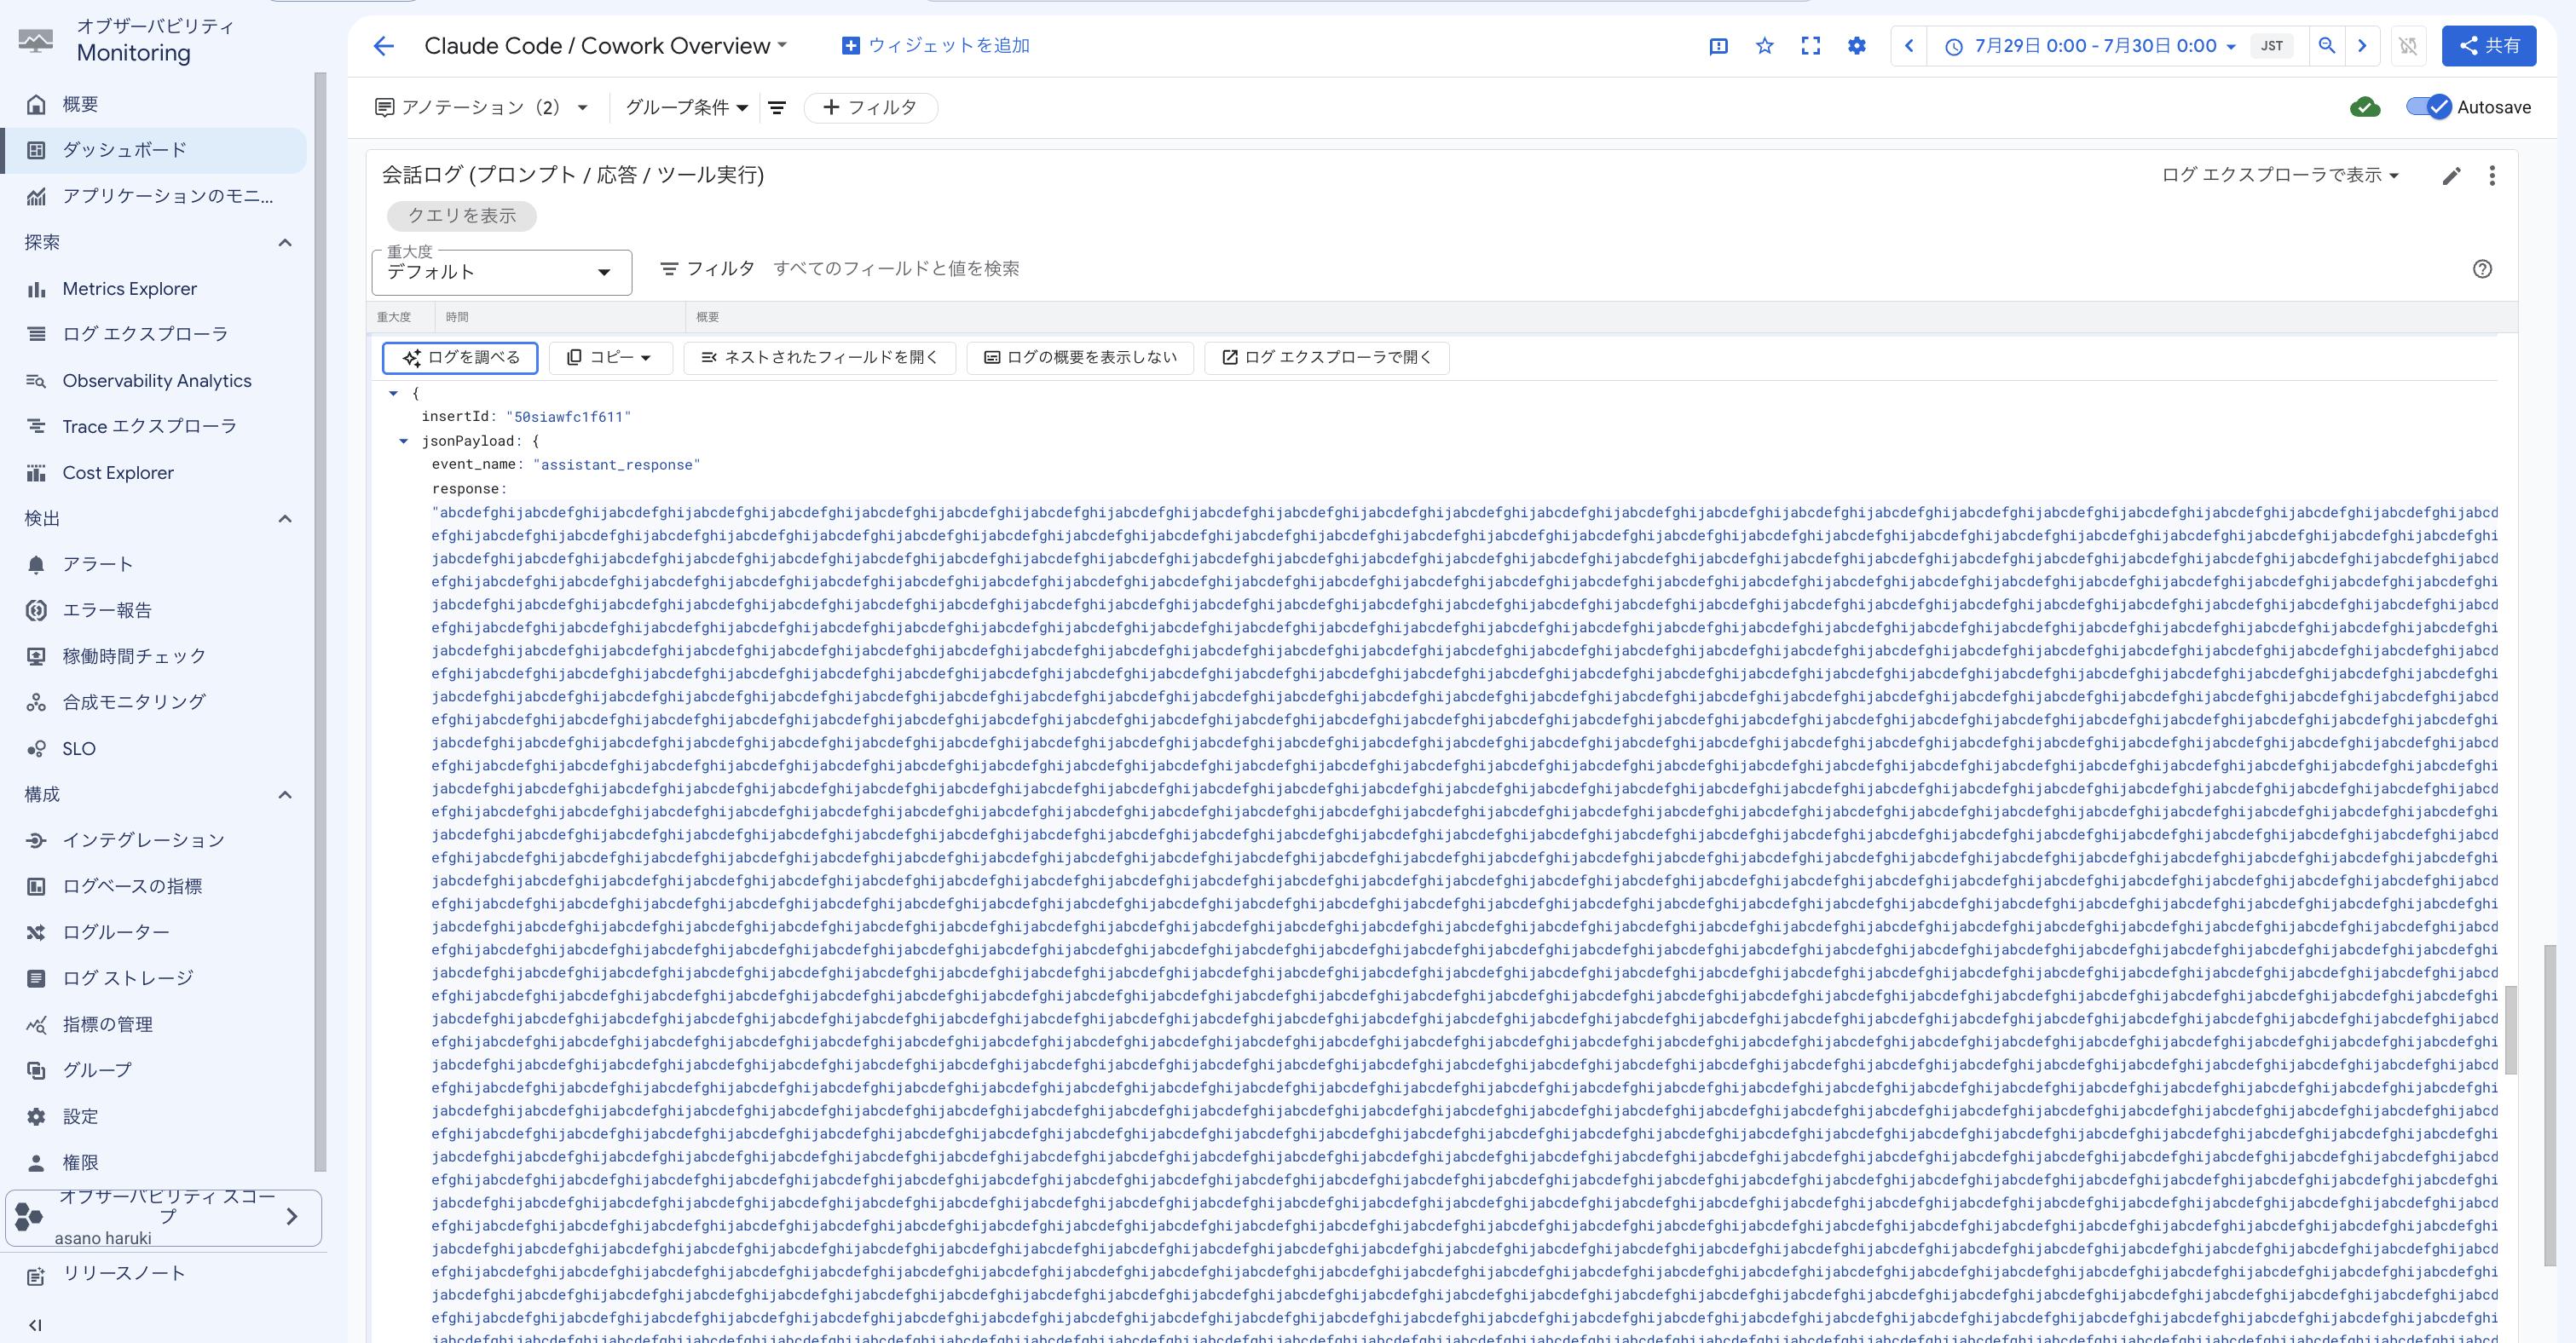
Task: Expand the アノテーション (2) dropdown
Action: [x=481, y=108]
